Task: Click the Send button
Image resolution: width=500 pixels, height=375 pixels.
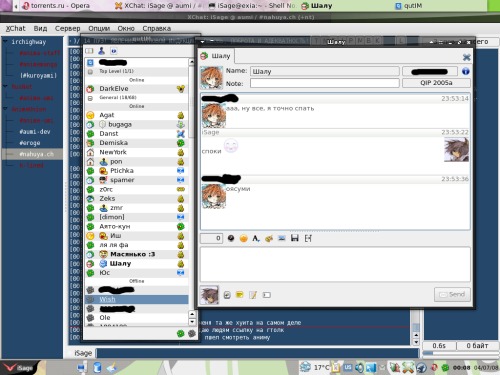Action: click(452, 294)
